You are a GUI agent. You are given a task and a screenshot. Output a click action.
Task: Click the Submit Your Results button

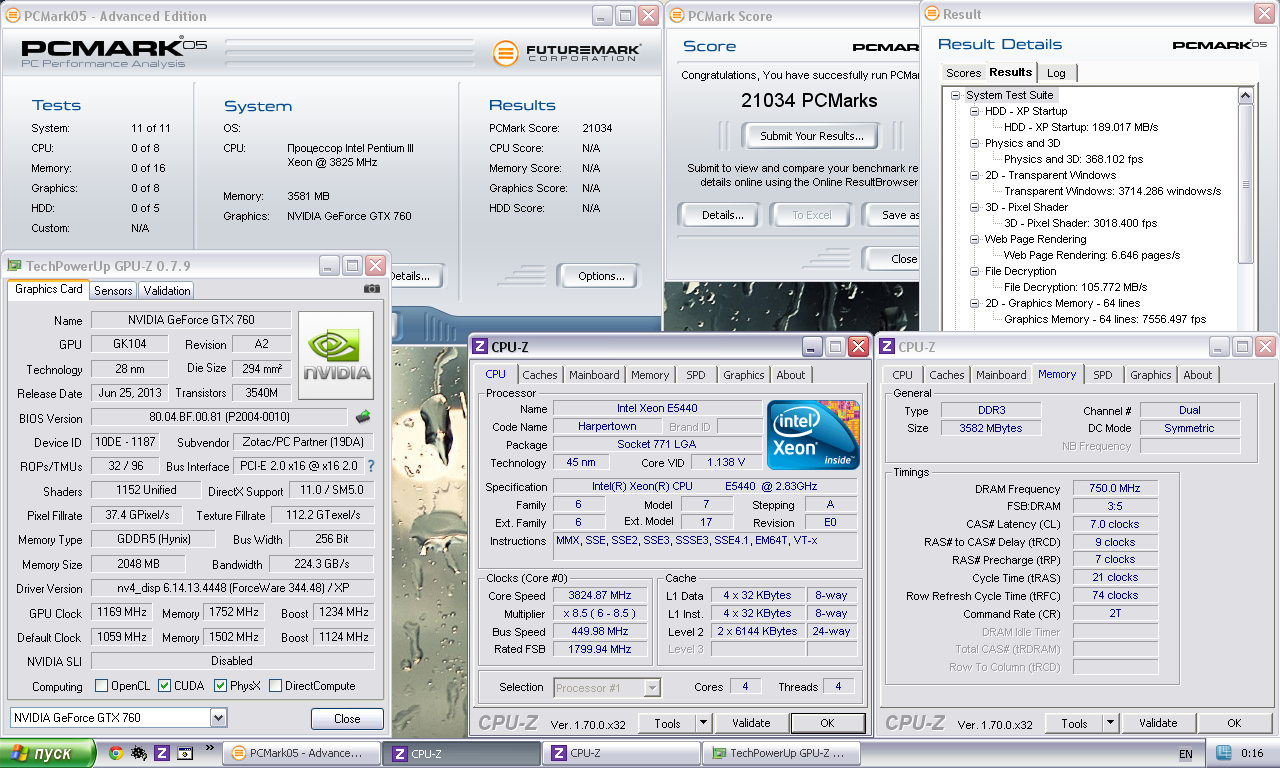point(811,136)
